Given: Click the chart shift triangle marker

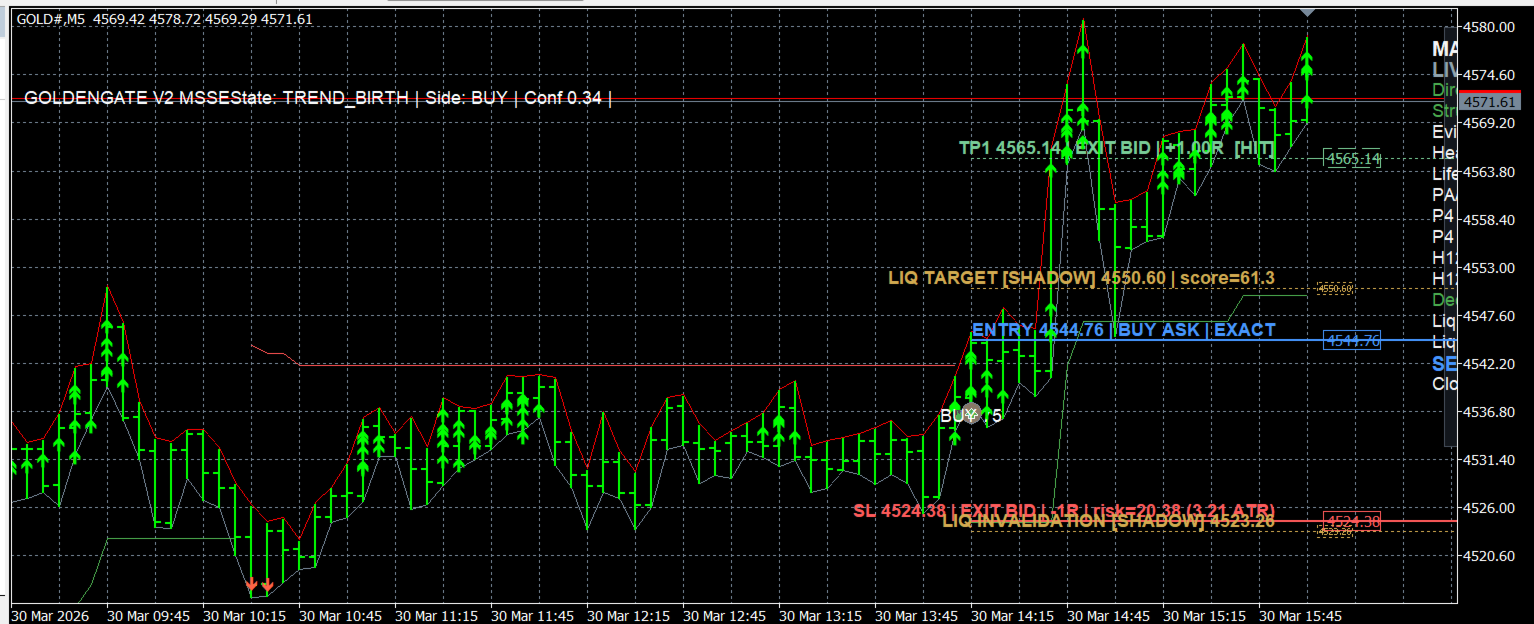Looking at the screenshot, I should pos(1306,12).
